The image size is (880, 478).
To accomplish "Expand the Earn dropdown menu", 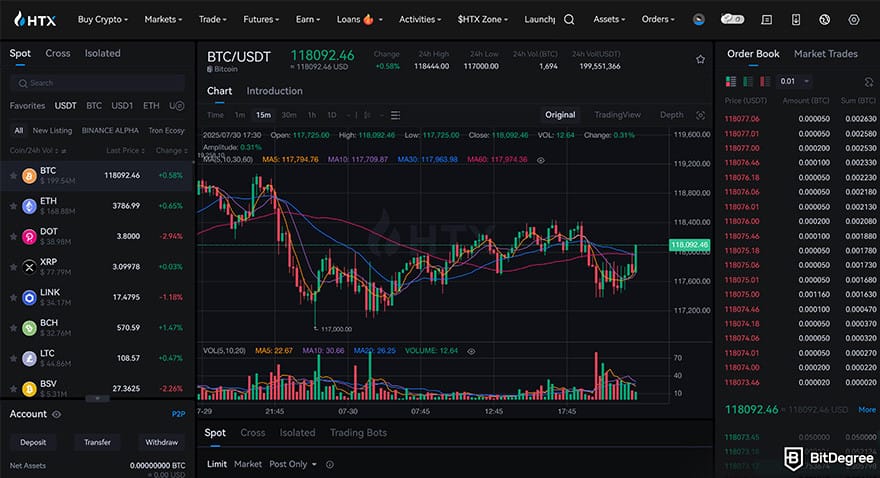I will [x=308, y=20].
